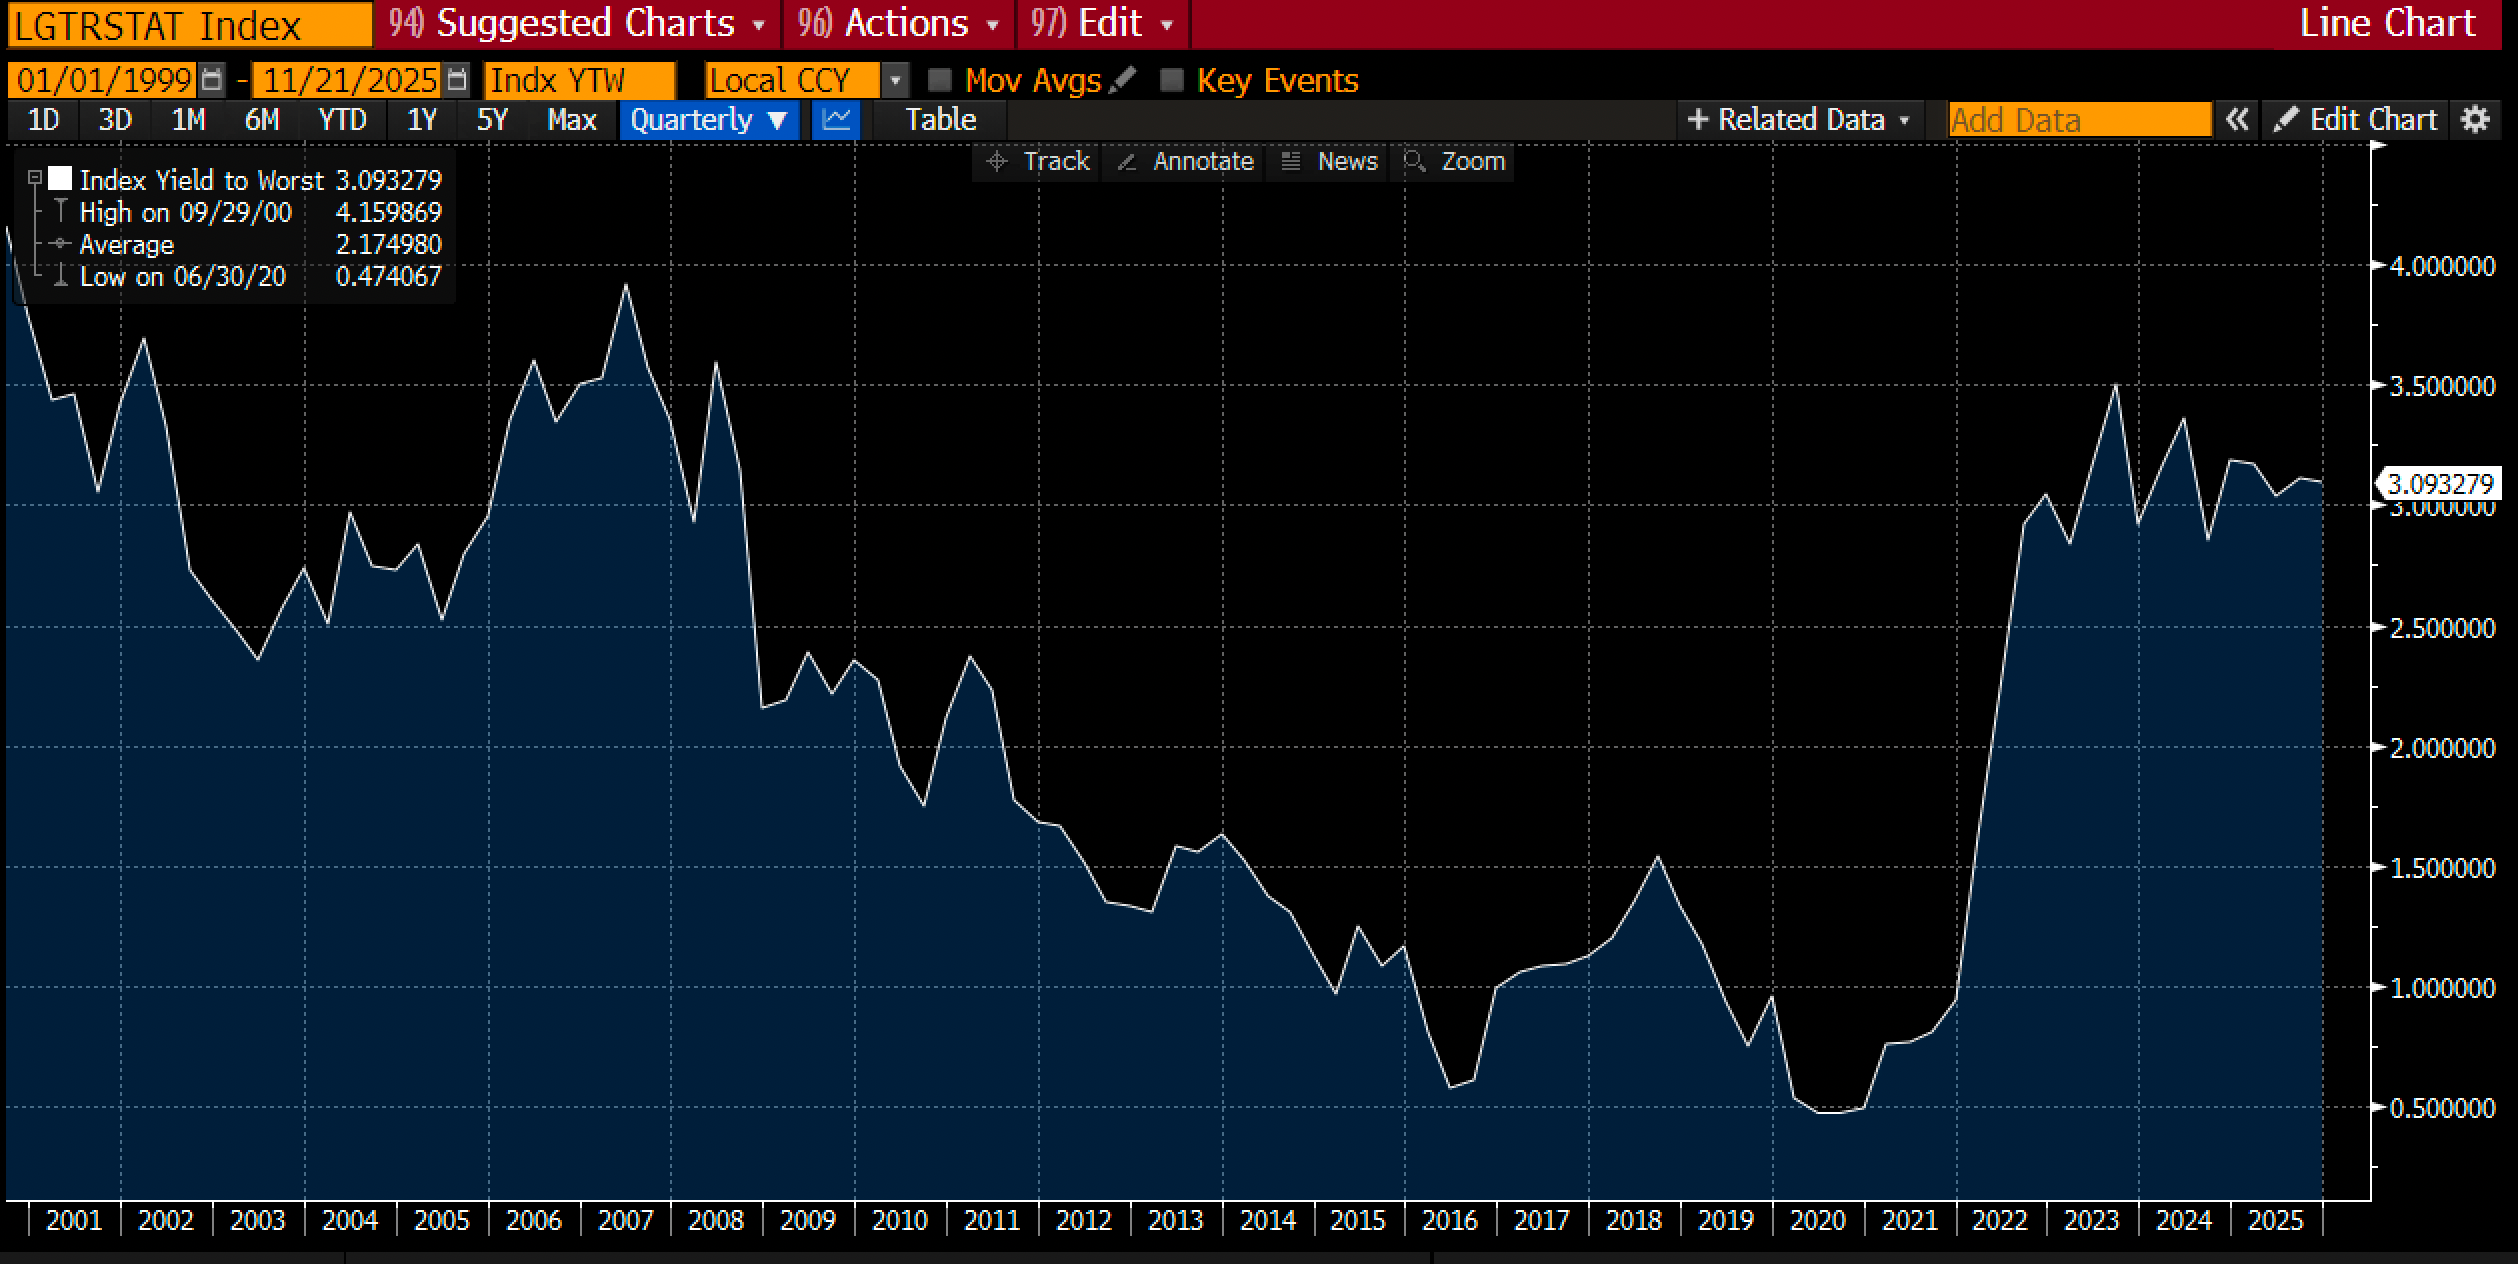Image resolution: width=2518 pixels, height=1264 pixels.
Task: Click the start date calendar icon
Action: pyautogui.click(x=211, y=80)
